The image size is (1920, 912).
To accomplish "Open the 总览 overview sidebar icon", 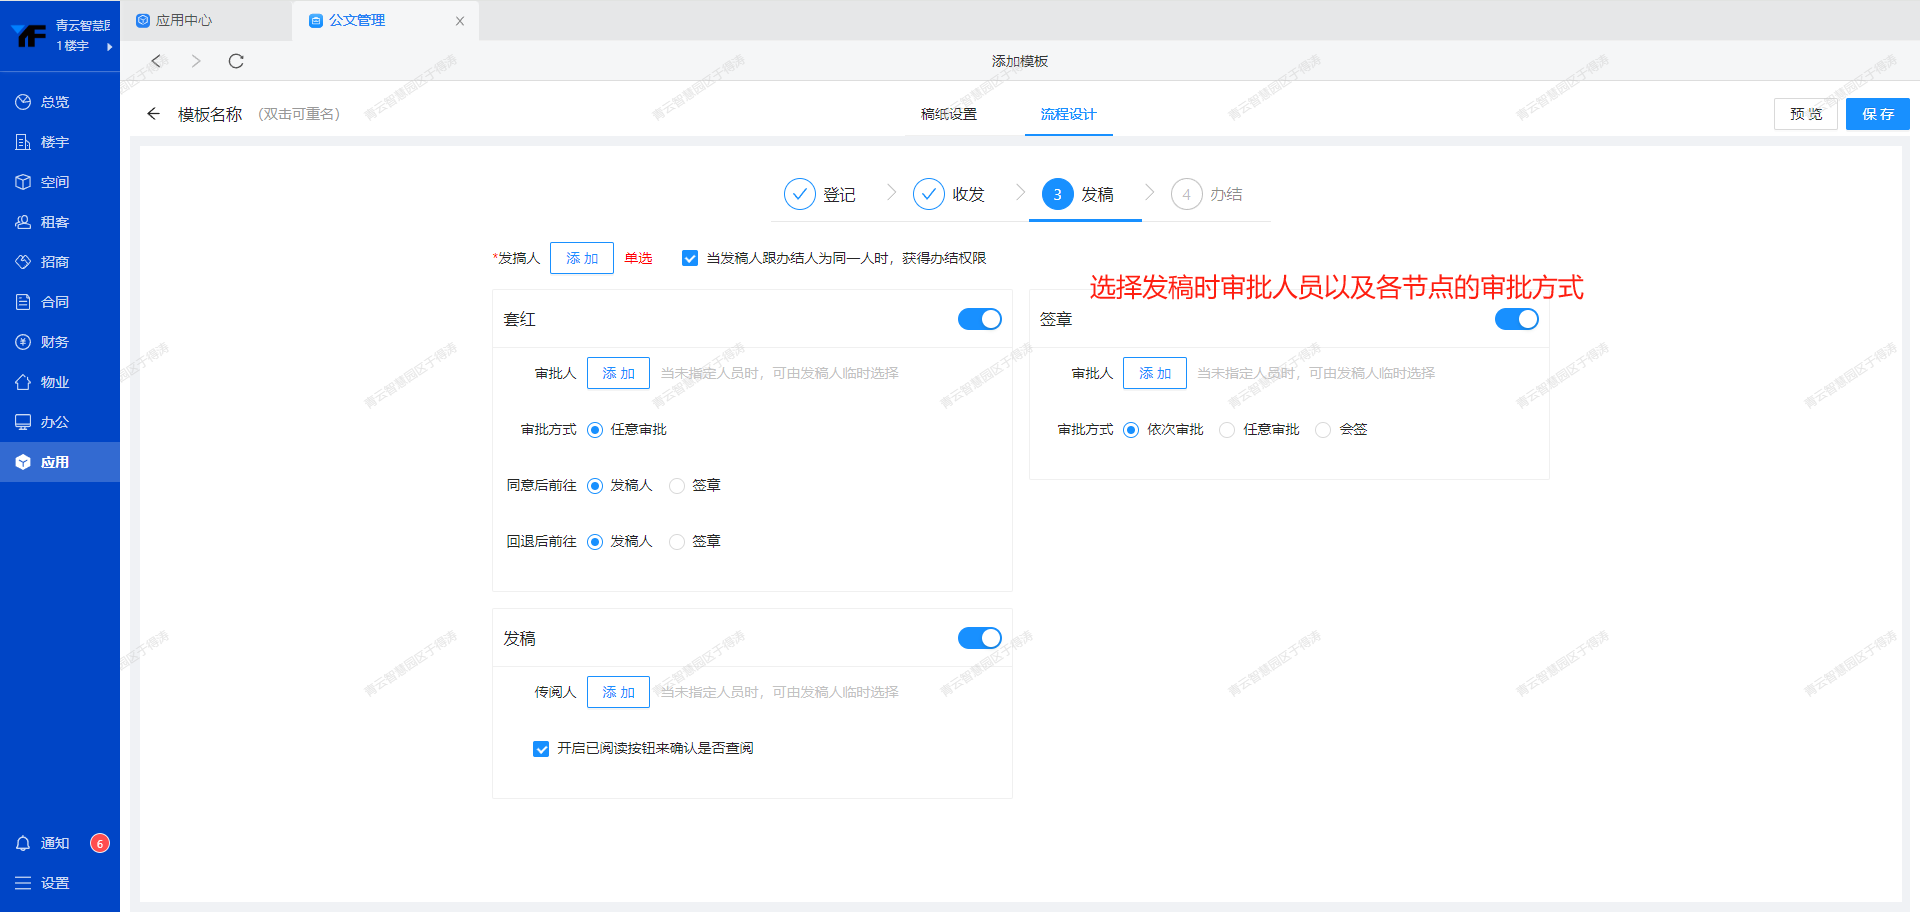I will tap(23, 102).
